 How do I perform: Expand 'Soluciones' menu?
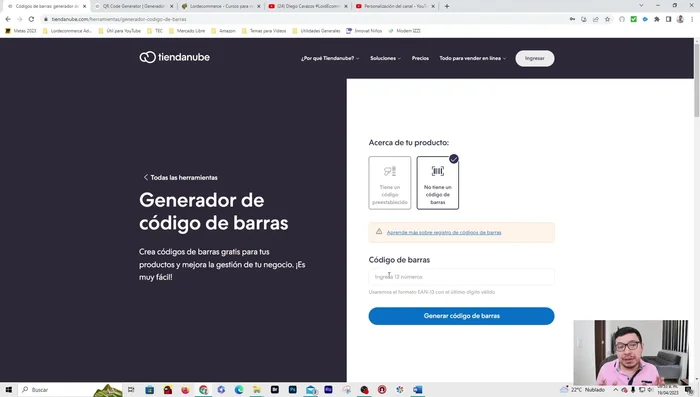385,58
